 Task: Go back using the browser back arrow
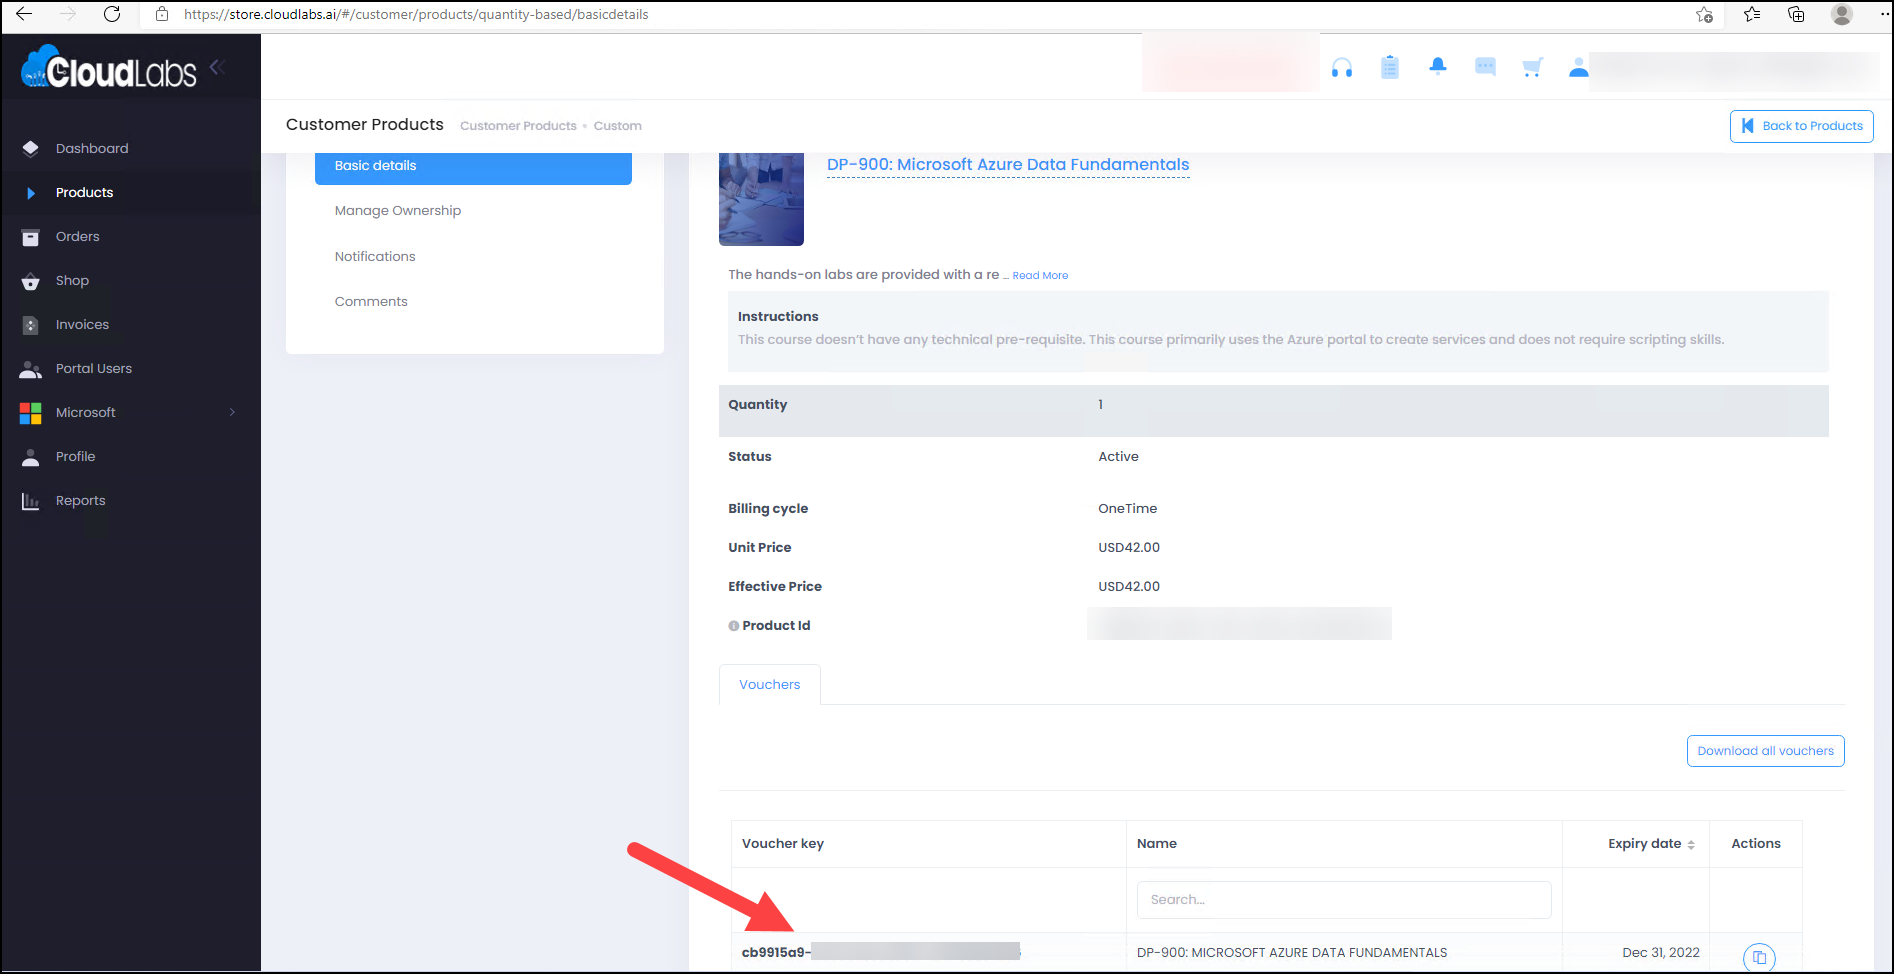pyautogui.click(x=24, y=14)
